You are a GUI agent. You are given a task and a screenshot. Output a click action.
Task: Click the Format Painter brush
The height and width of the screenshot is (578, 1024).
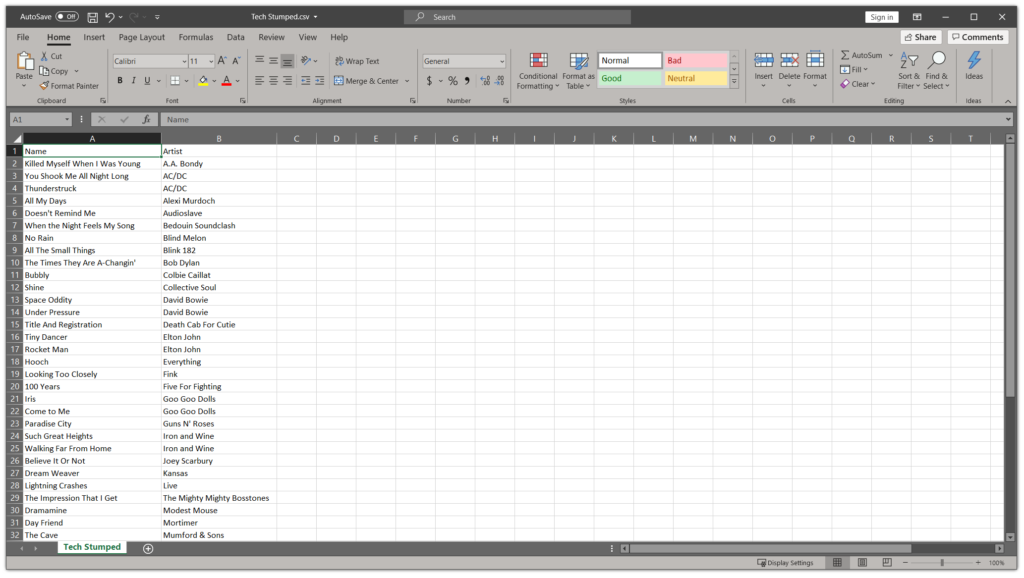tap(44, 86)
